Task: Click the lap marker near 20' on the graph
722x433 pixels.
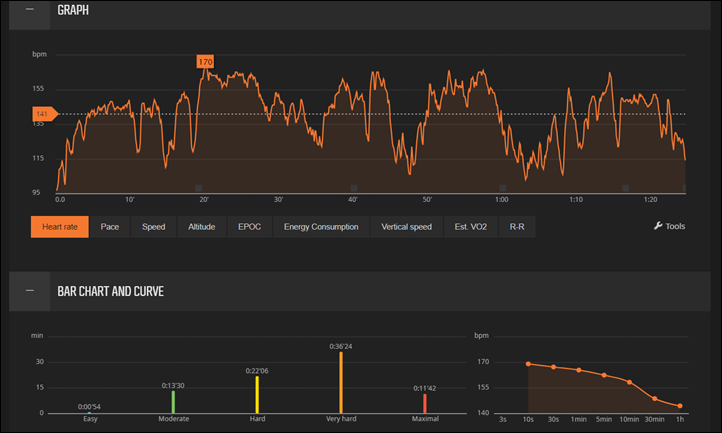Action: pos(198,188)
